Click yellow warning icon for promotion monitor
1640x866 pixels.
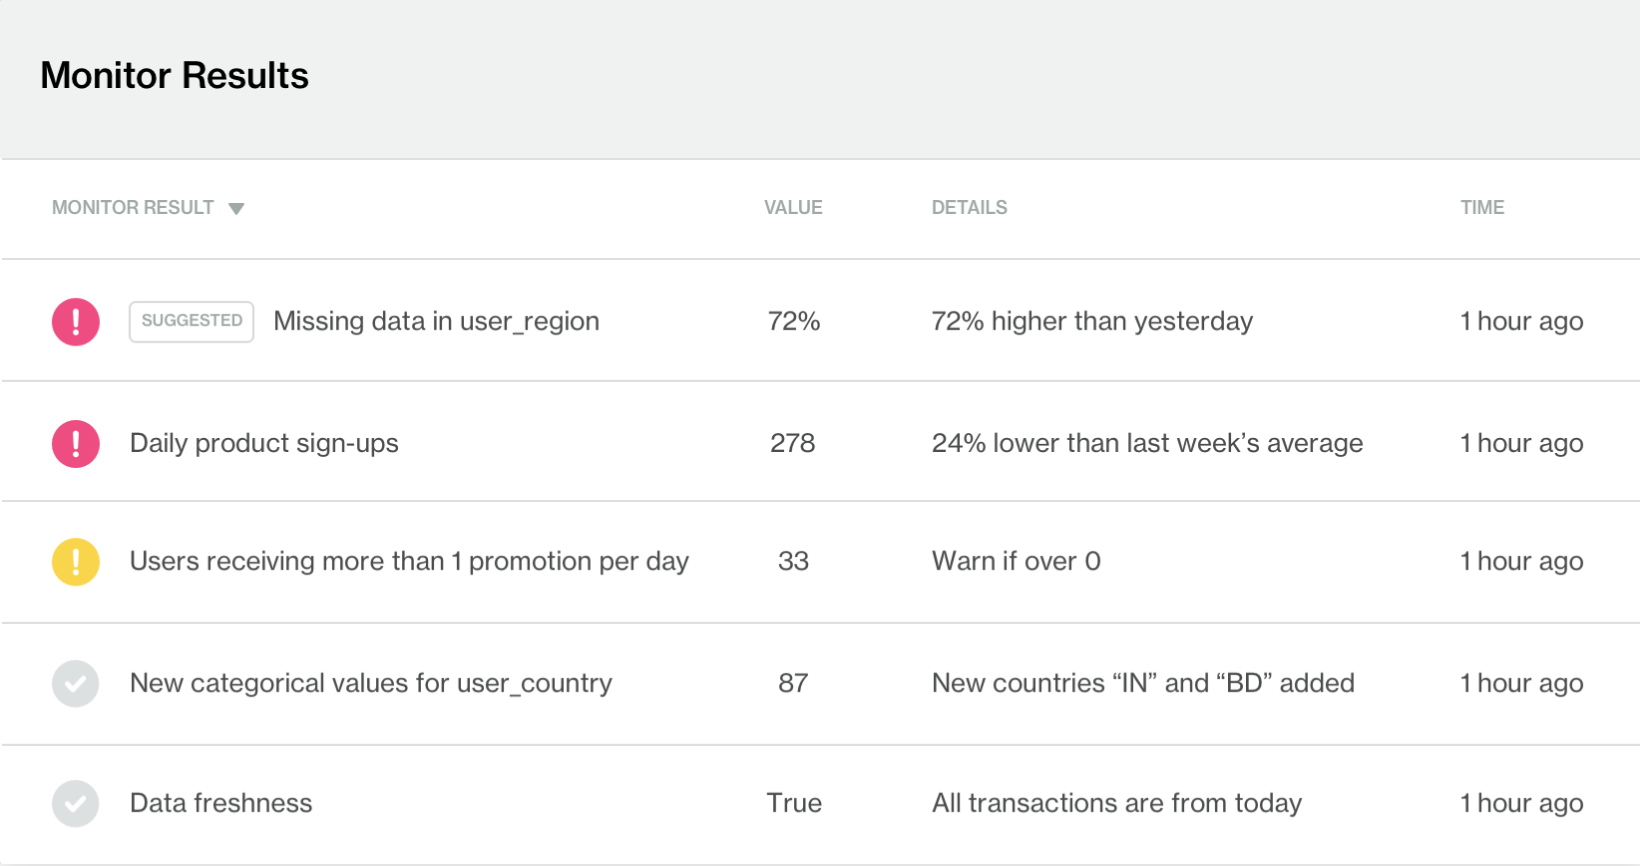[76, 562]
